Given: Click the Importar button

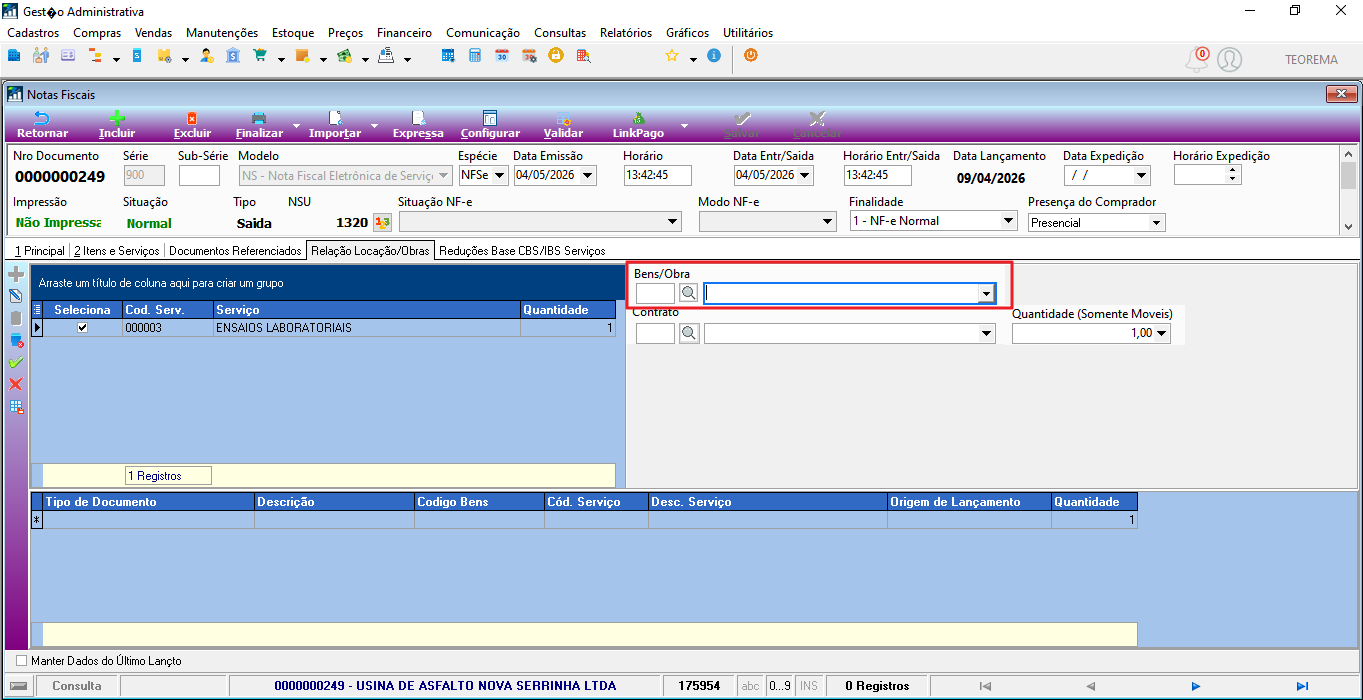Looking at the screenshot, I should point(335,125).
